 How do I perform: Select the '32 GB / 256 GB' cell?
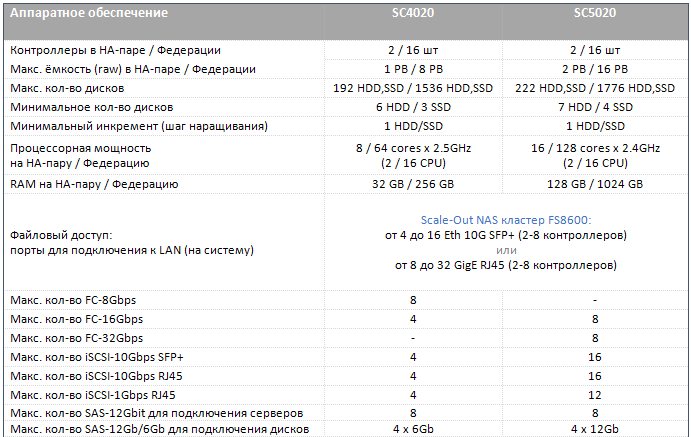click(x=413, y=184)
